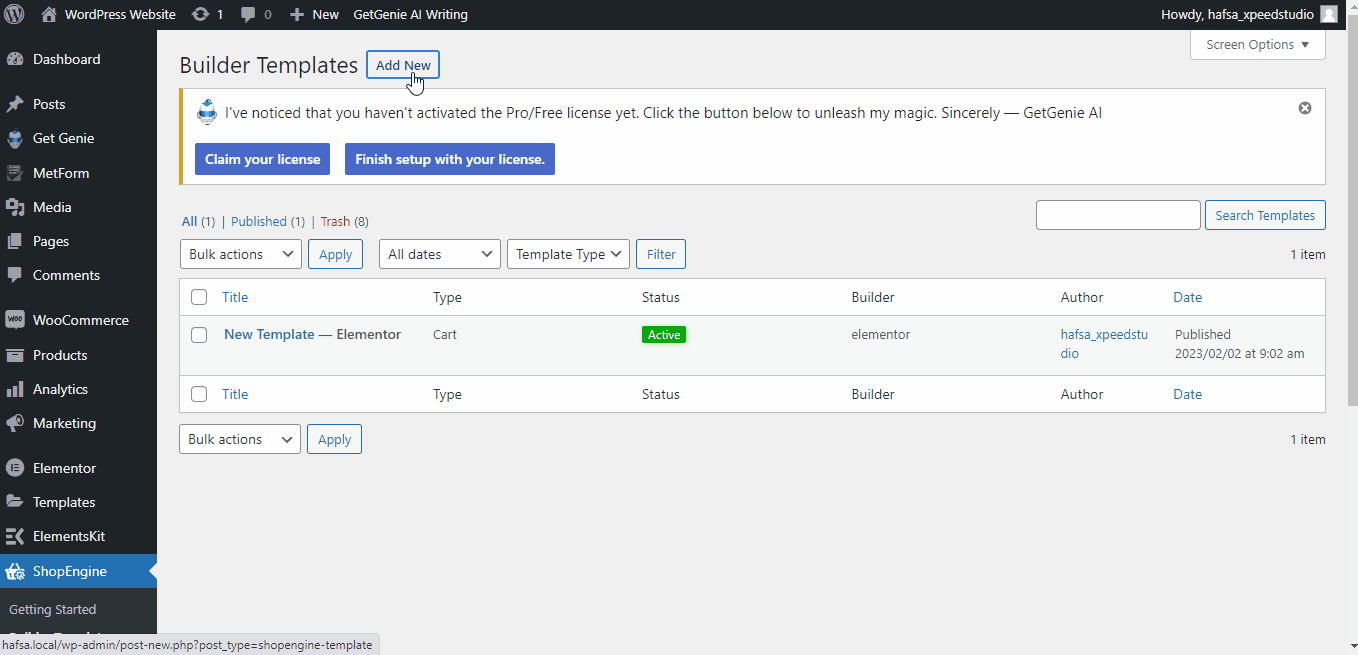Sort by the Date footer column
Viewport: 1358px width, 655px height.
pyautogui.click(x=1188, y=394)
